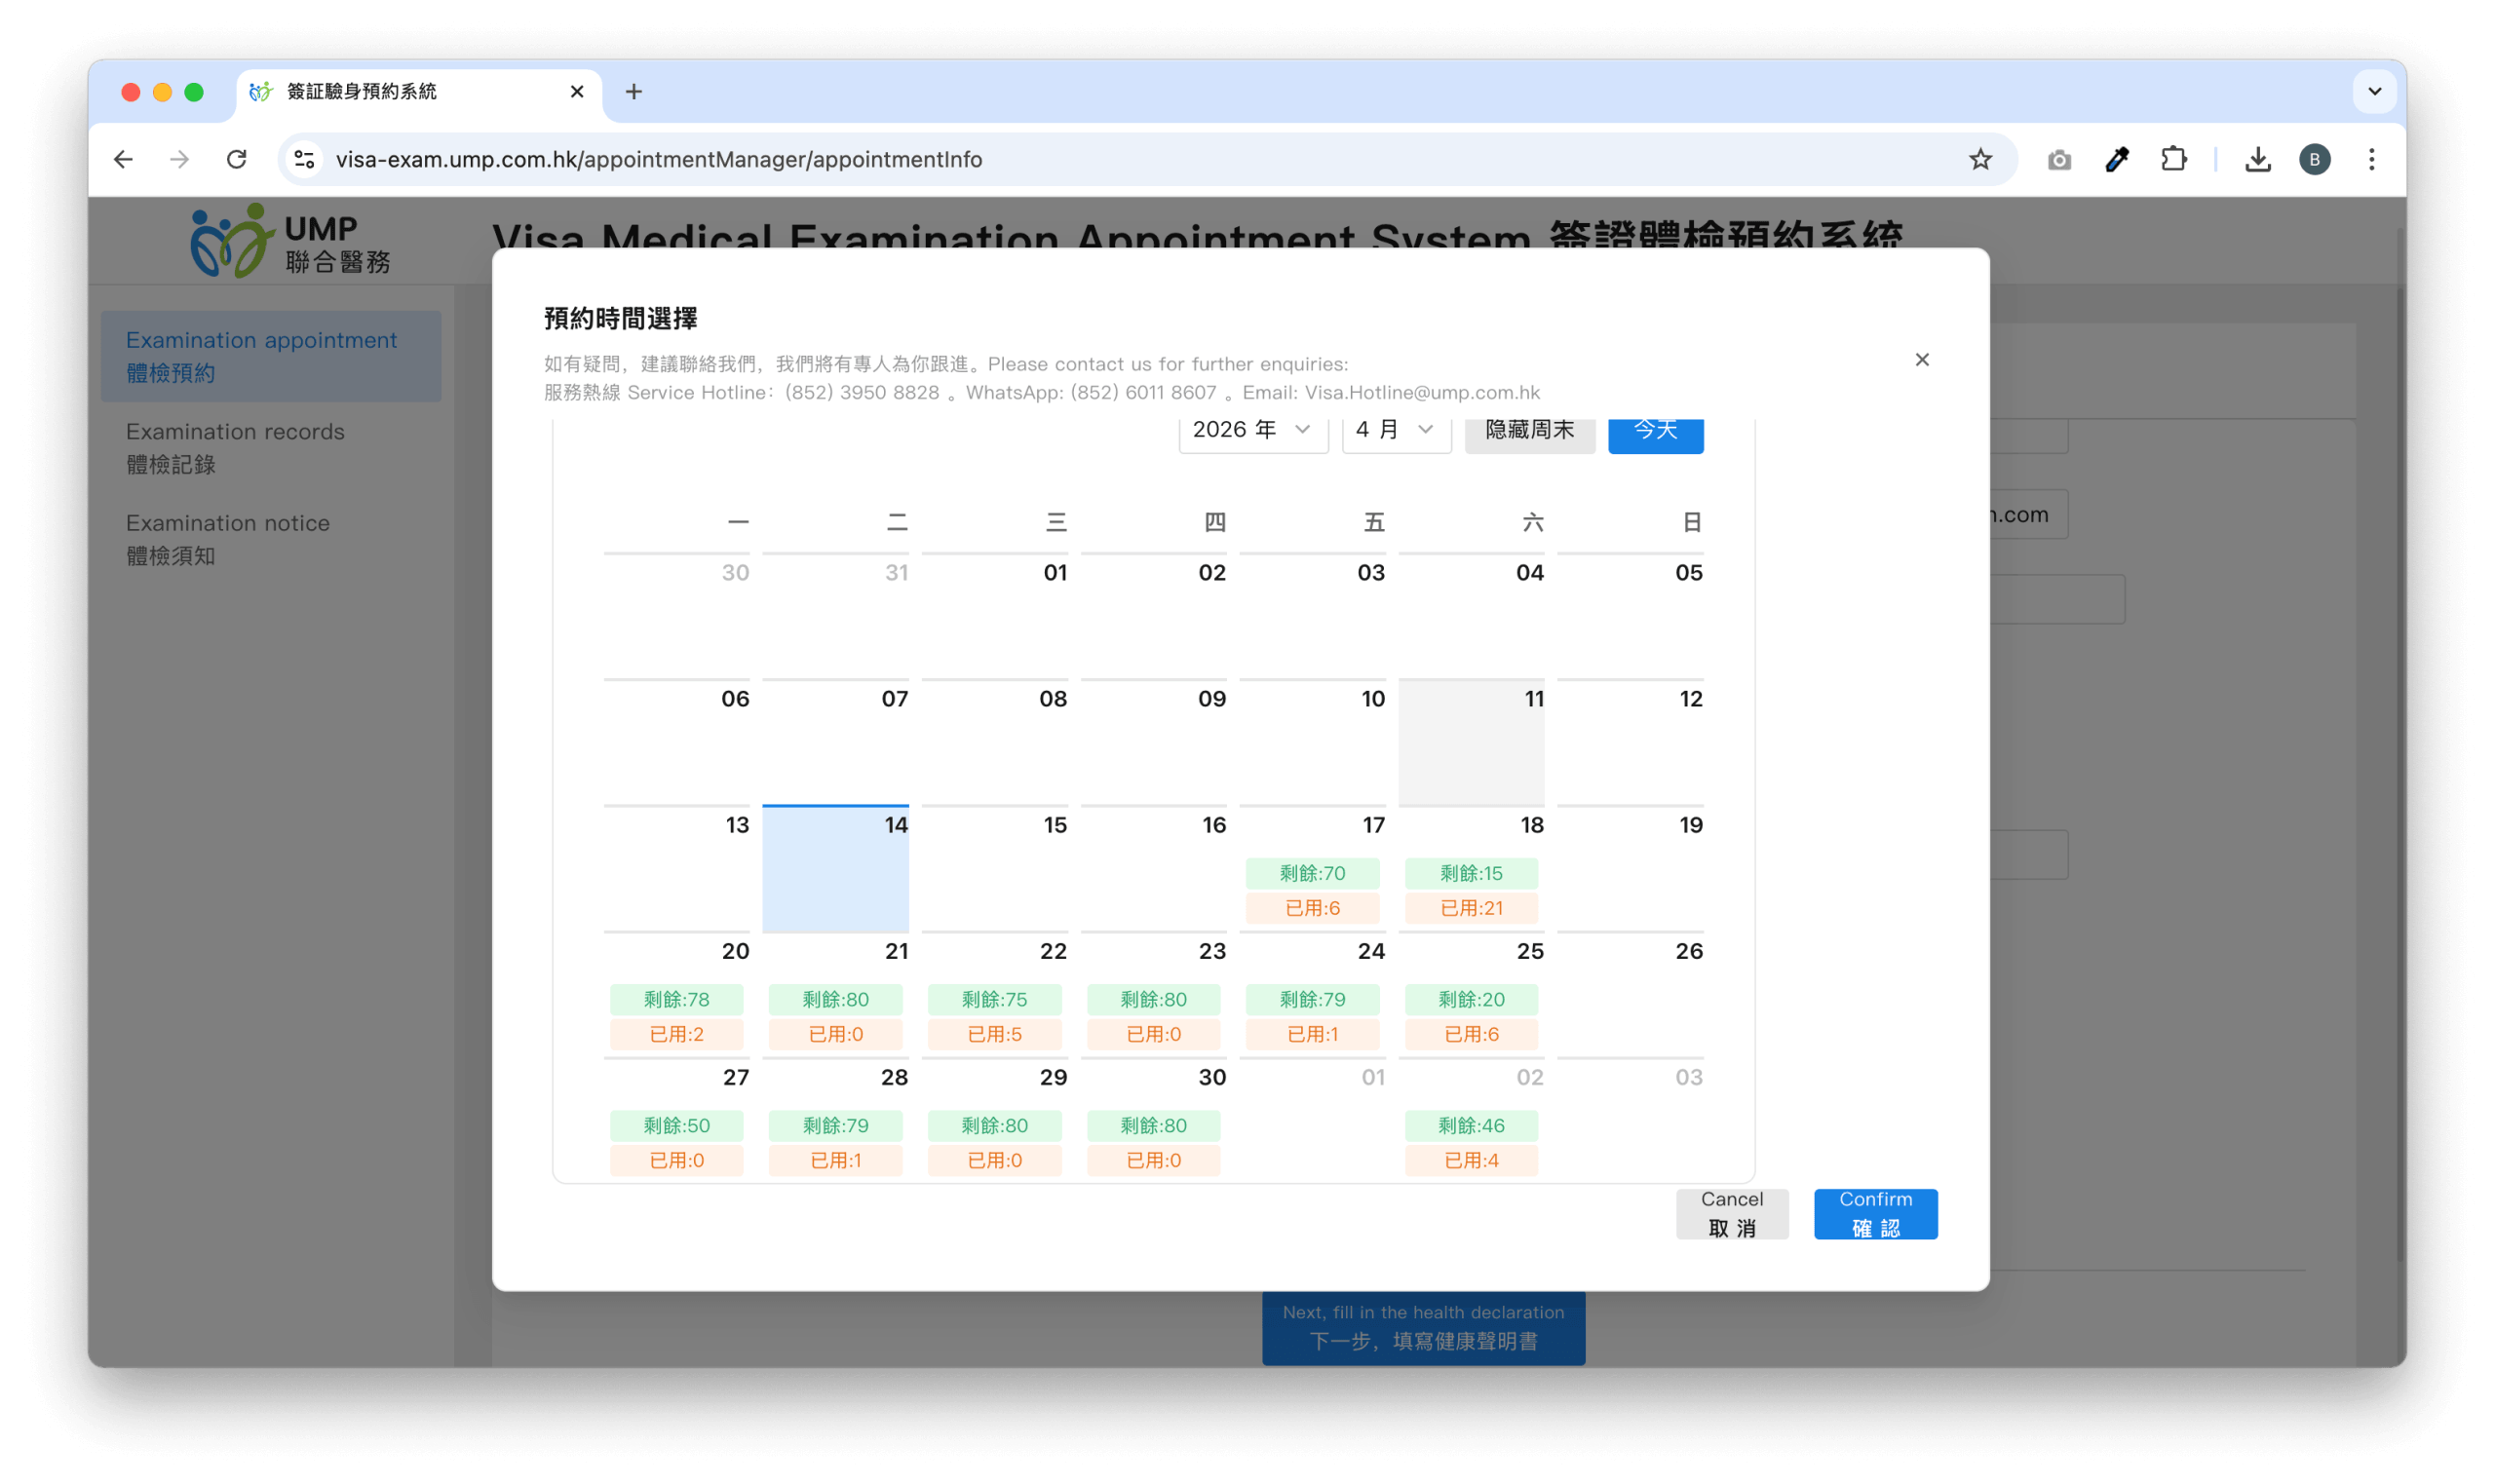2495x1484 pixels.
Task: Click date 11 in the Saturday column
Action: [1471, 742]
